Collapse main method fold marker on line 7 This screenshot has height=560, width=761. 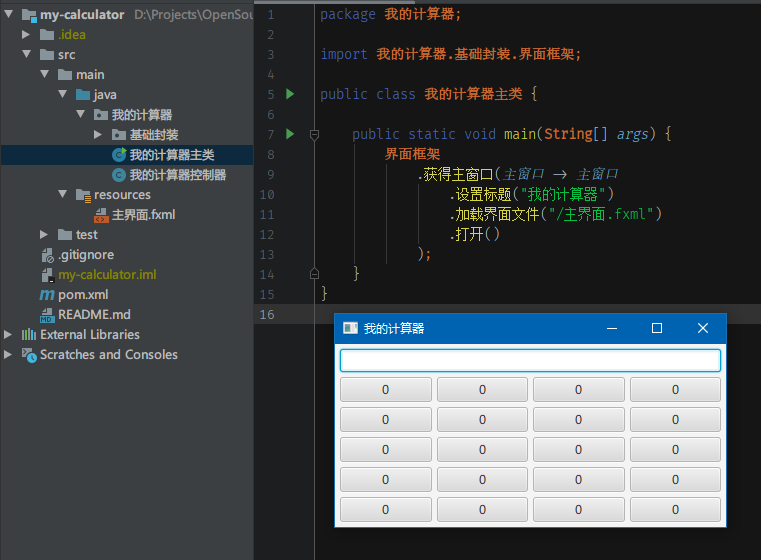point(314,134)
